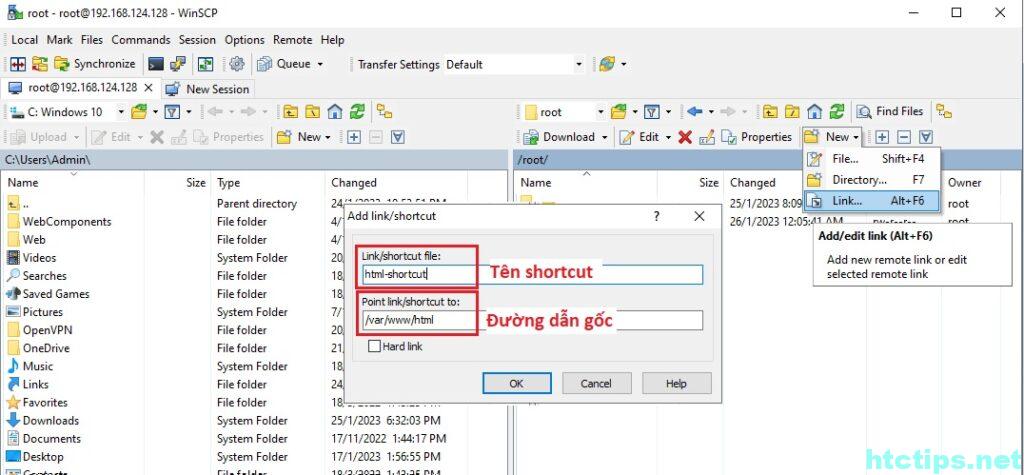Click Help in Add link/shortcut dialog
Screen dimensions: 1024x475
(676, 384)
